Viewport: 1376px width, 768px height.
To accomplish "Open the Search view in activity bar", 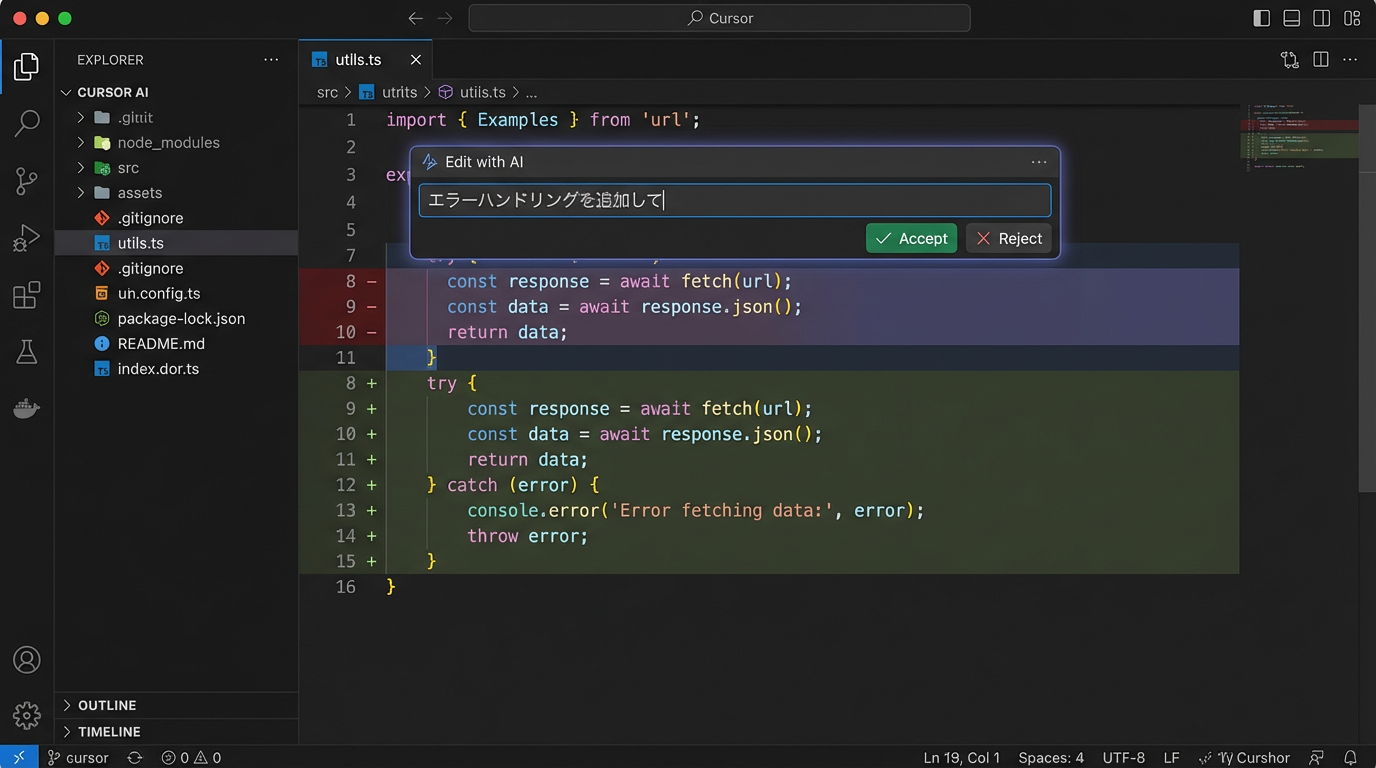I will (27, 123).
